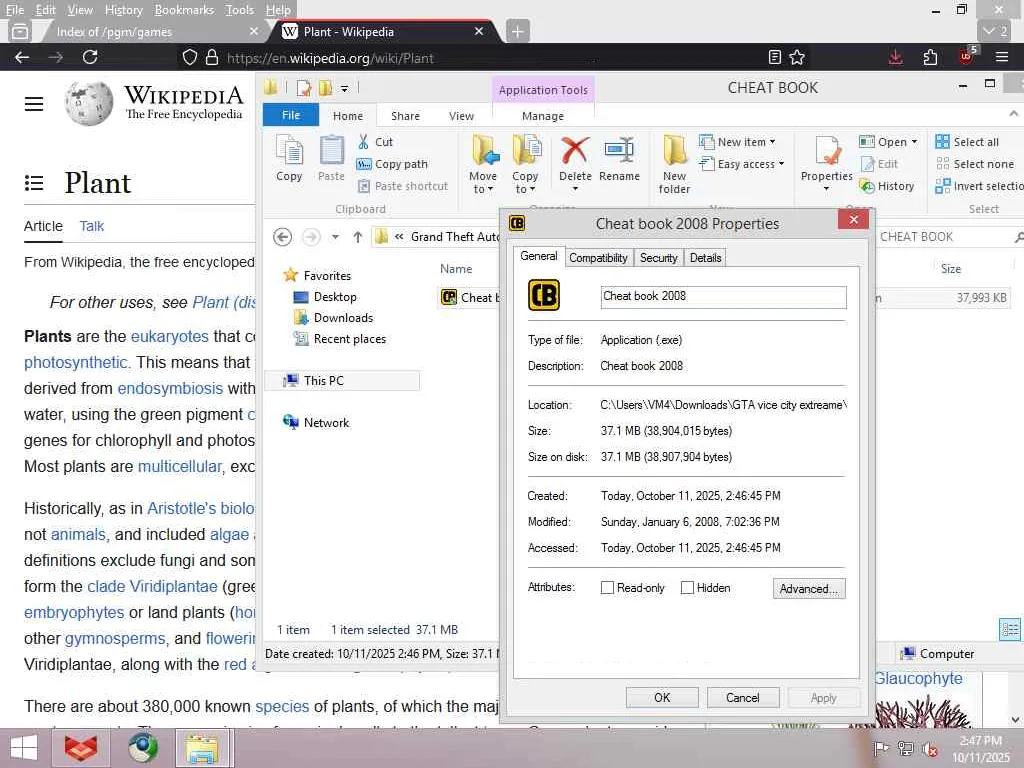Switch to Manage ribbon tab
Image resolution: width=1024 pixels, height=768 pixels.
coord(543,116)
